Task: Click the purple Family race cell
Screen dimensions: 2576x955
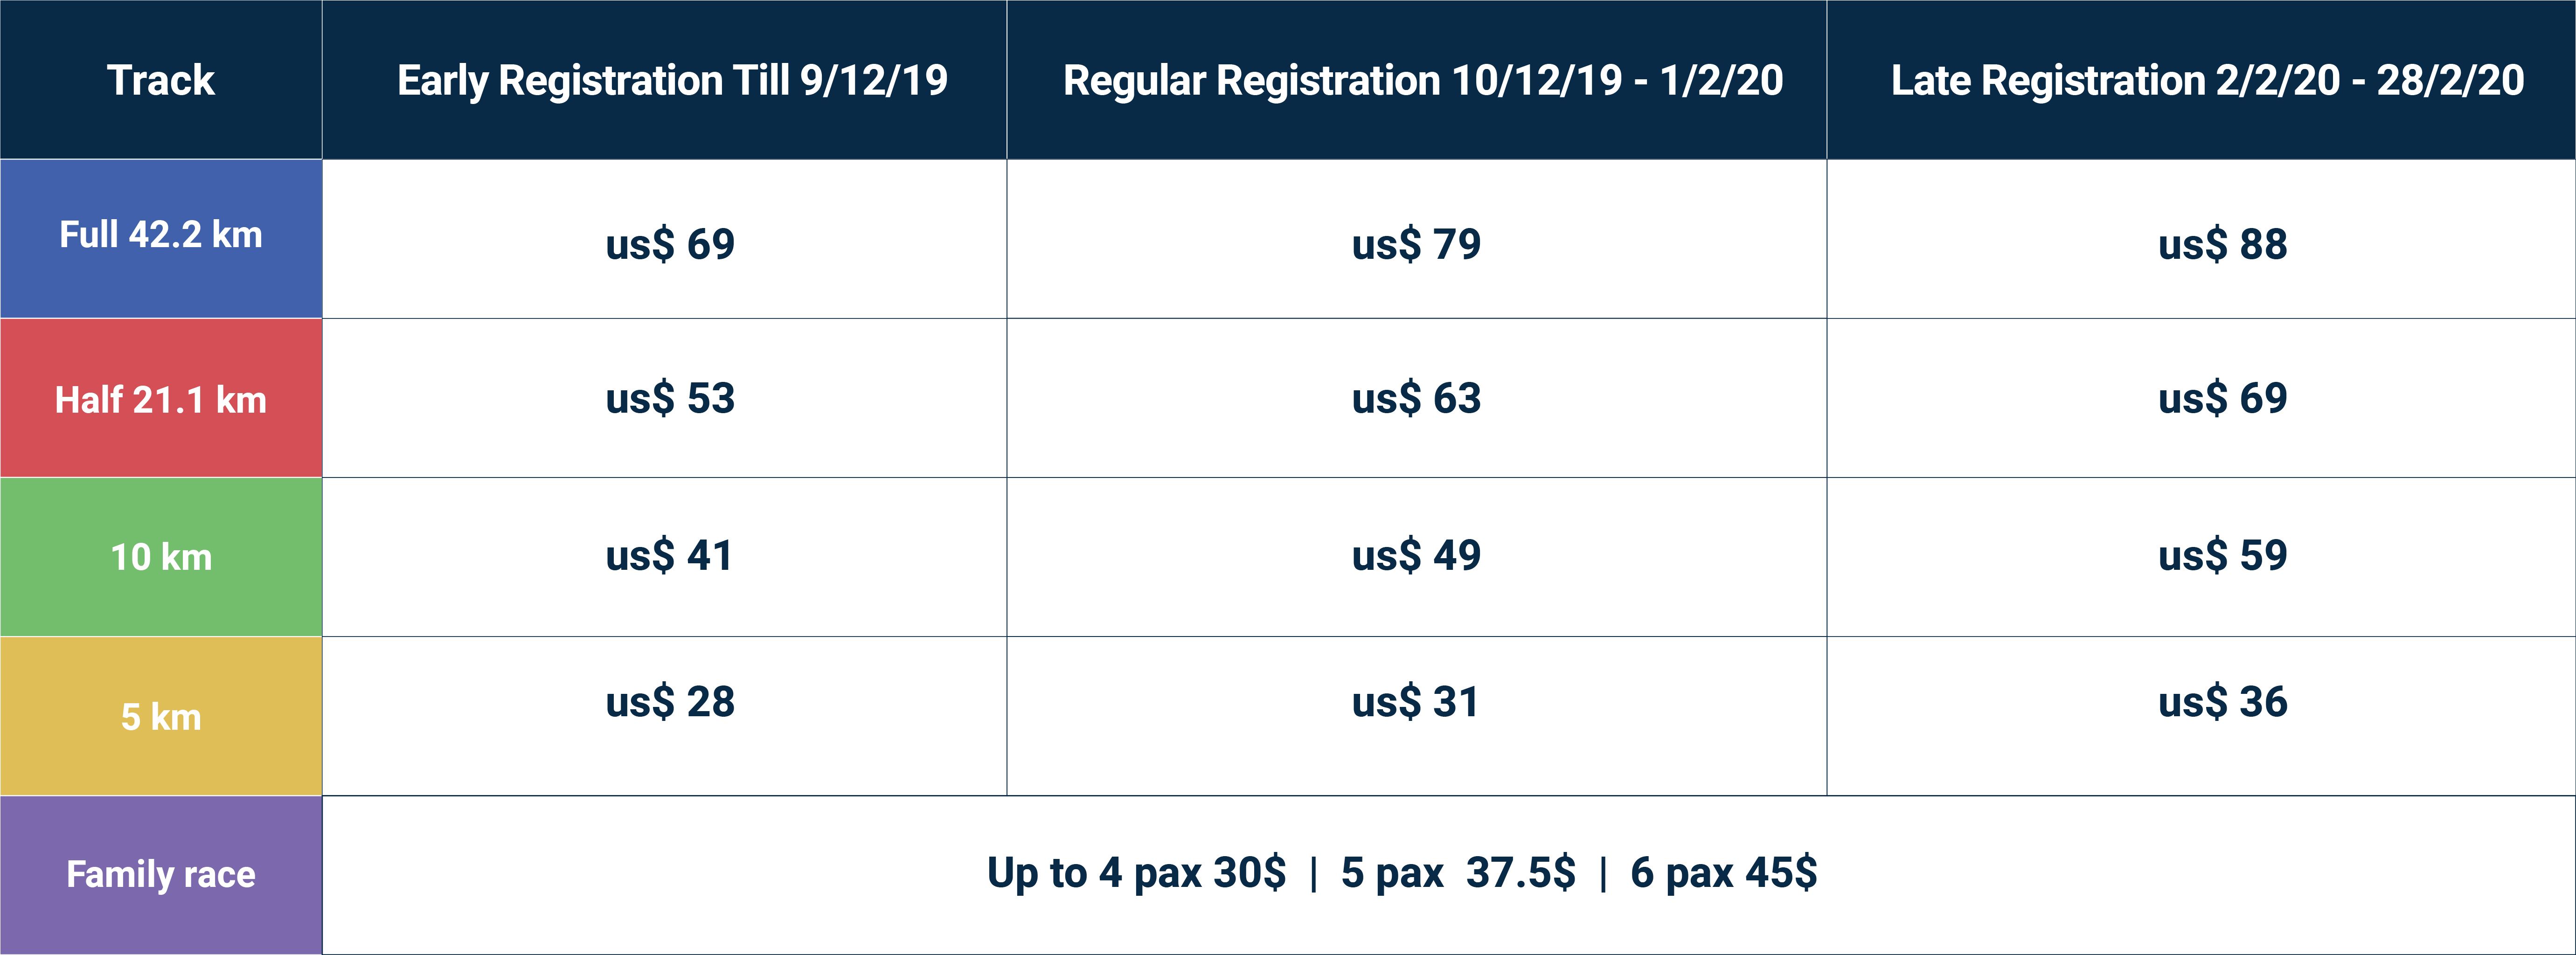Action: point(161,875)
